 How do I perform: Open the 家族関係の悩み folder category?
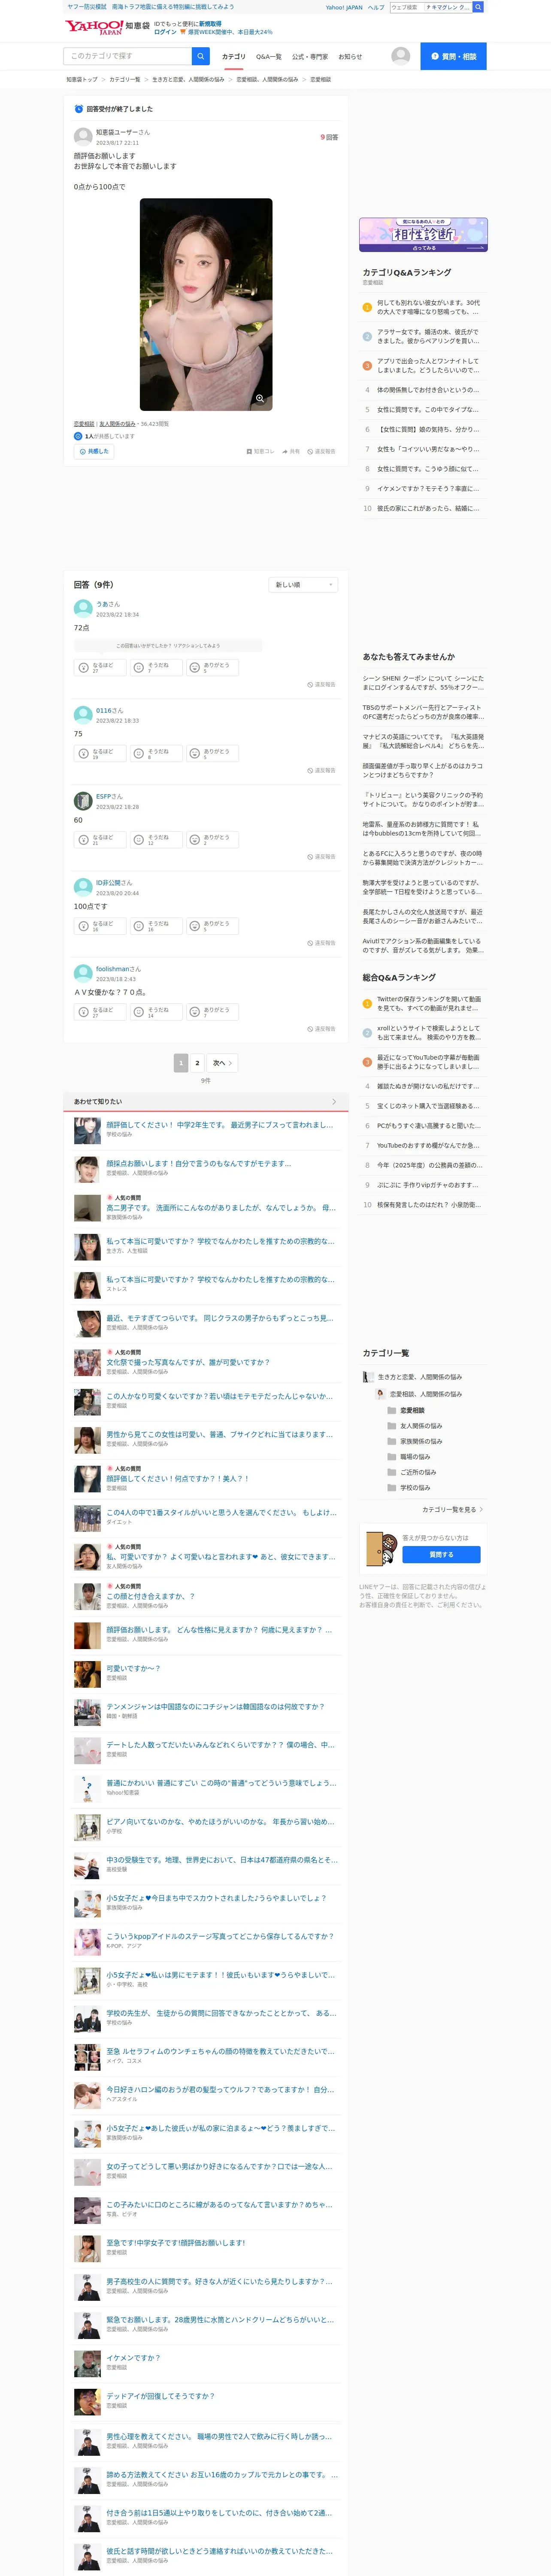click(414, 1441)
